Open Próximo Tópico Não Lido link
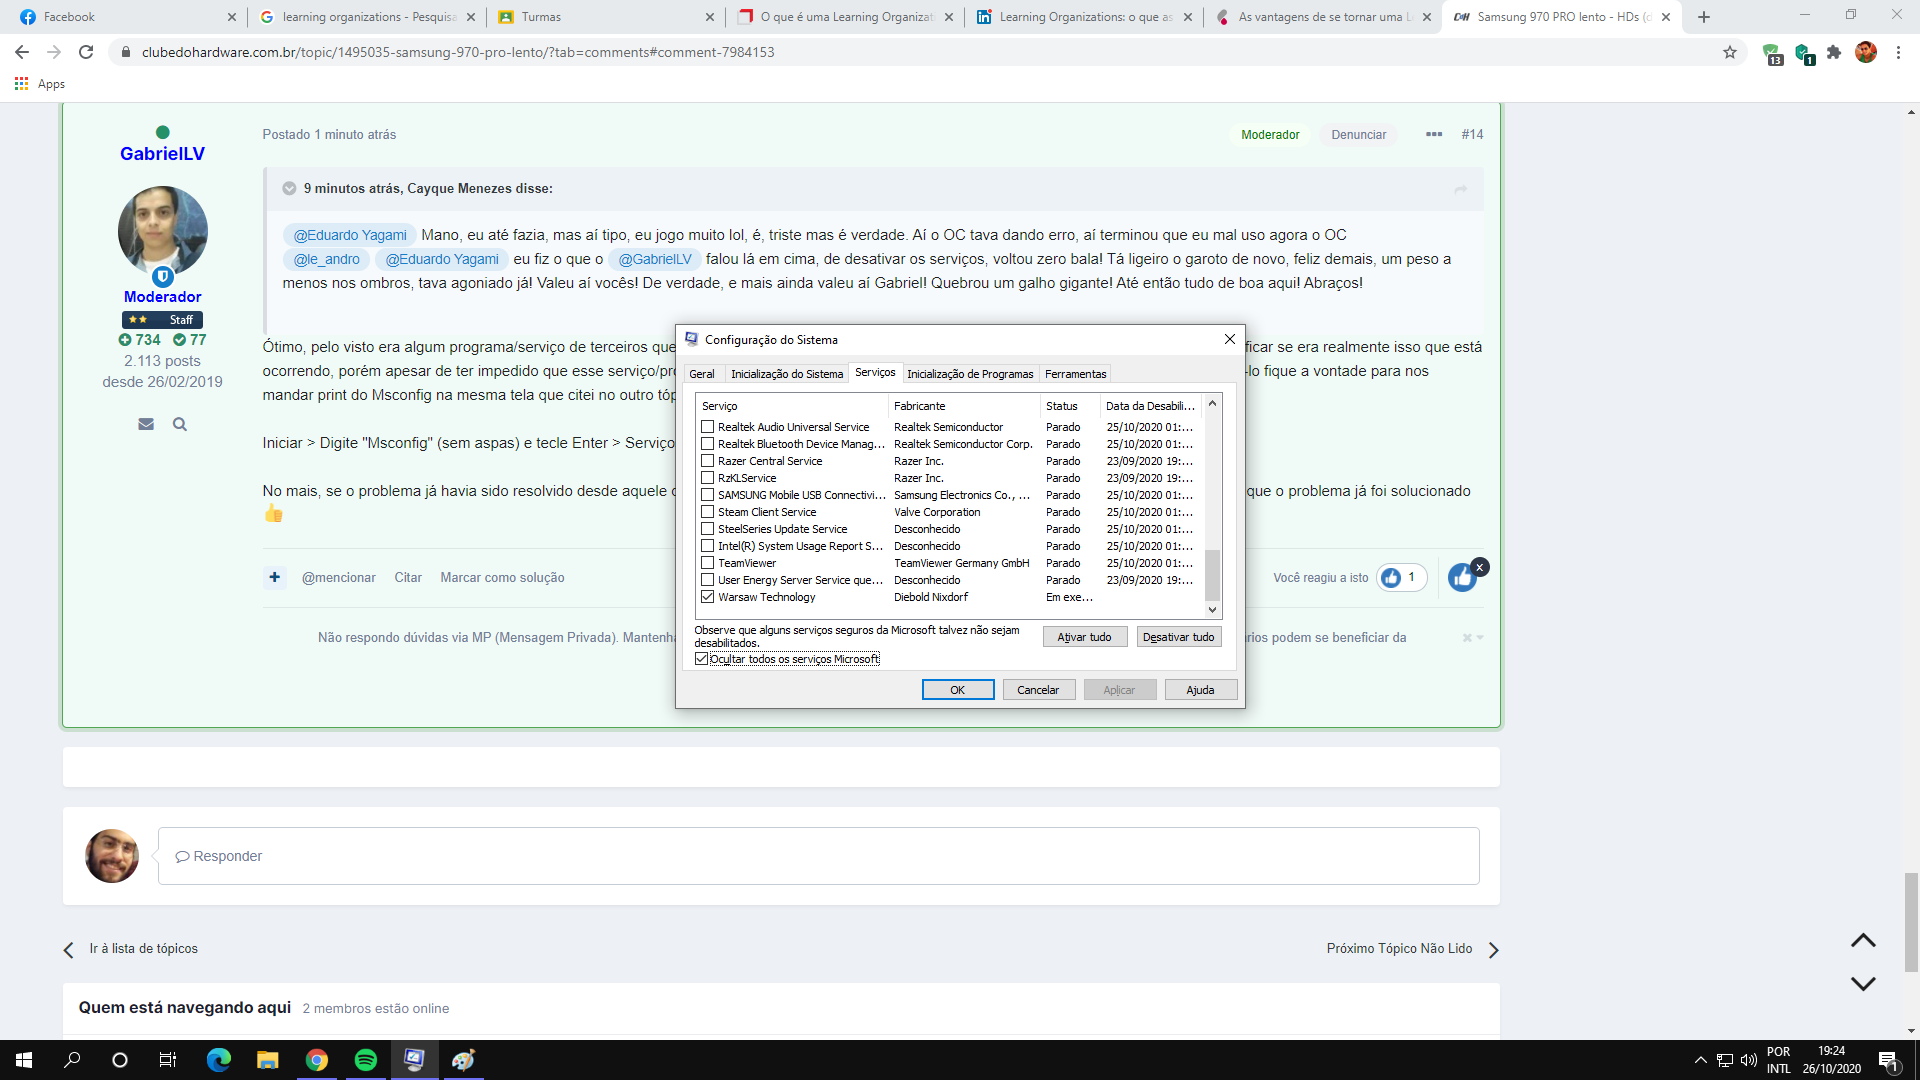Viewport: 1920px width, 1080px height. [1412, 949]
